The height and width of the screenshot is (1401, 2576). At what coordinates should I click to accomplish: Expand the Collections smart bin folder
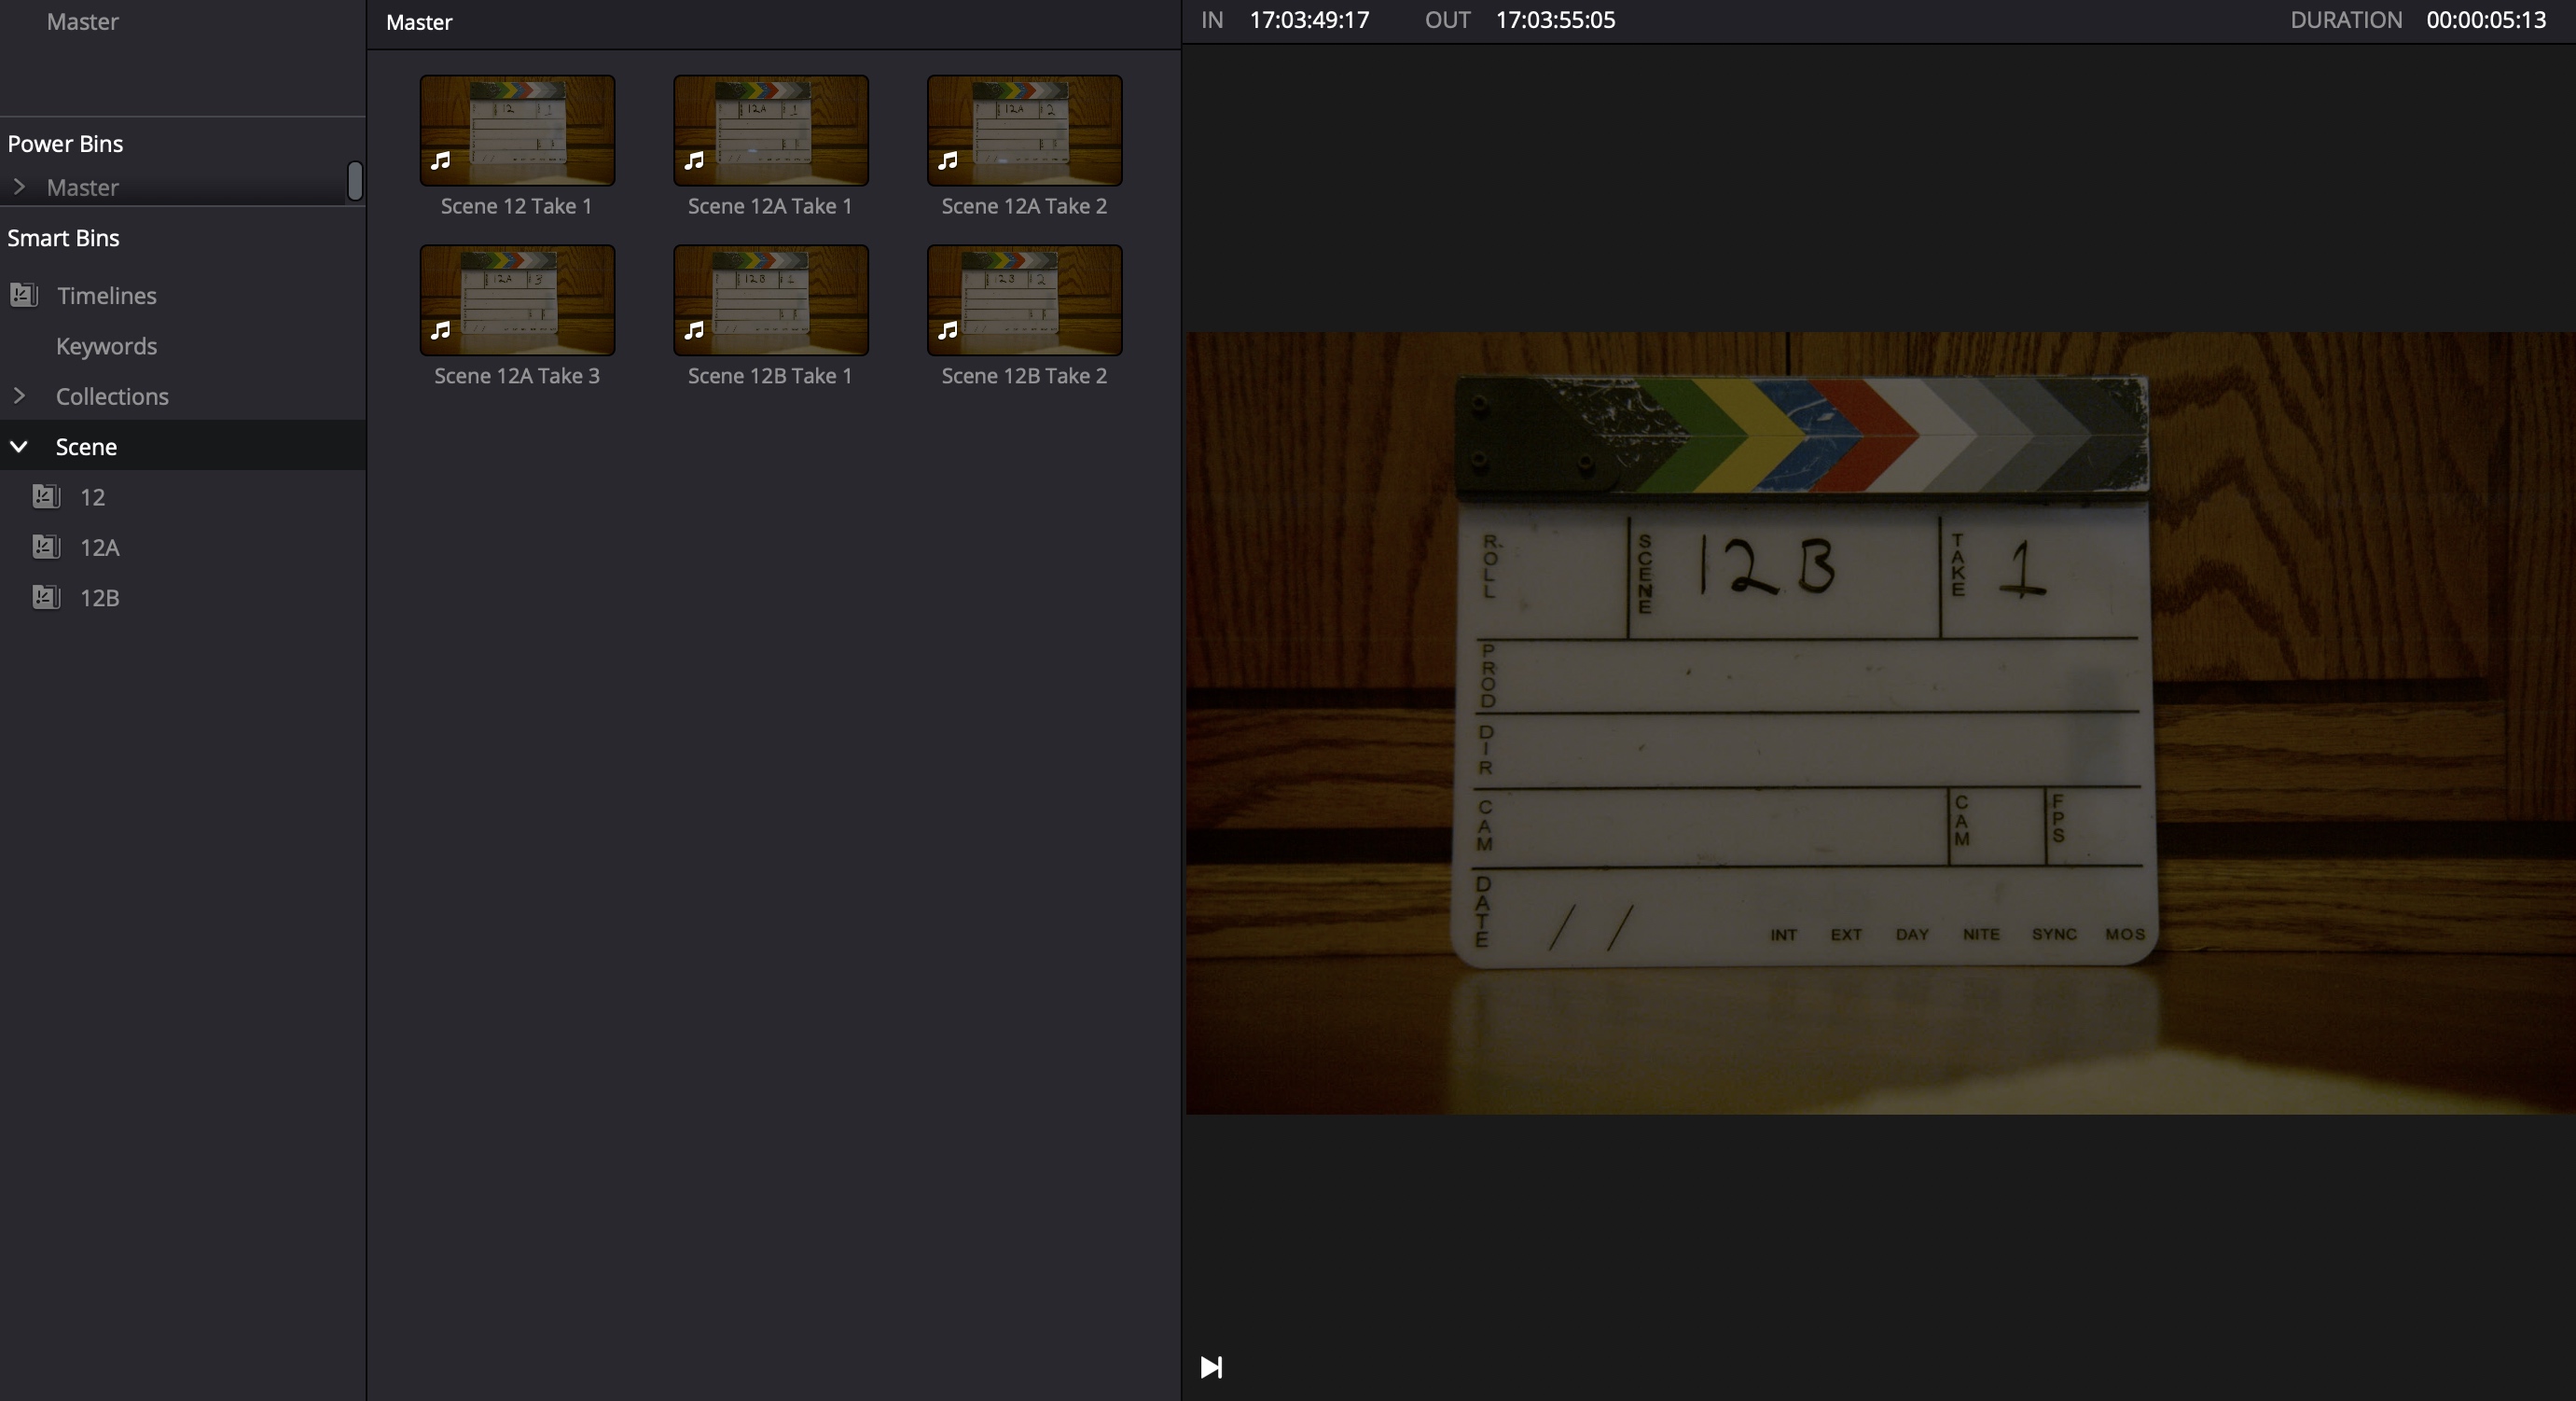click(19, 396)
